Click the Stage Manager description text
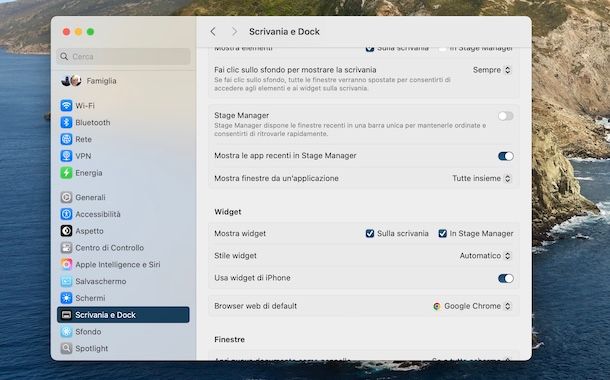 350,130
